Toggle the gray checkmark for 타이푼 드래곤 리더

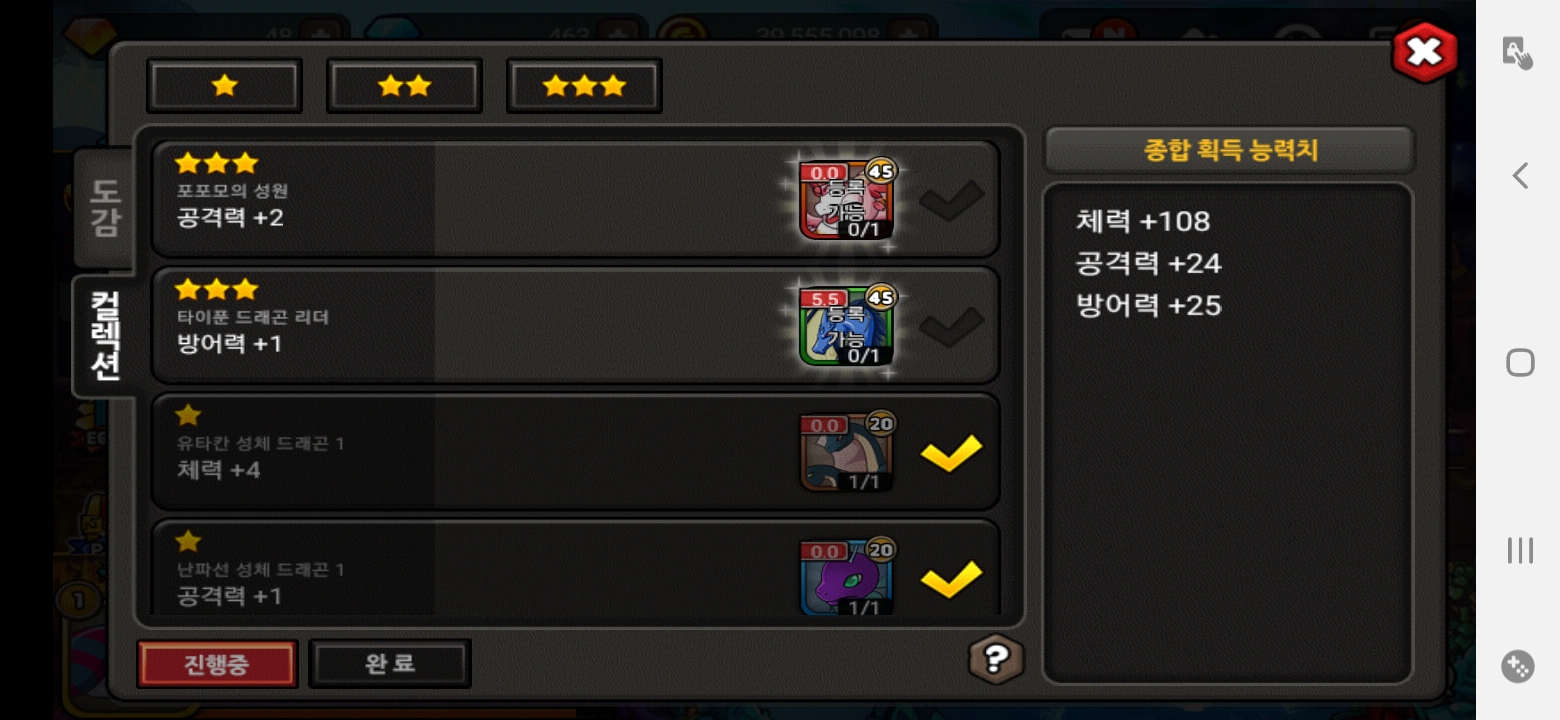coord(951,326)
